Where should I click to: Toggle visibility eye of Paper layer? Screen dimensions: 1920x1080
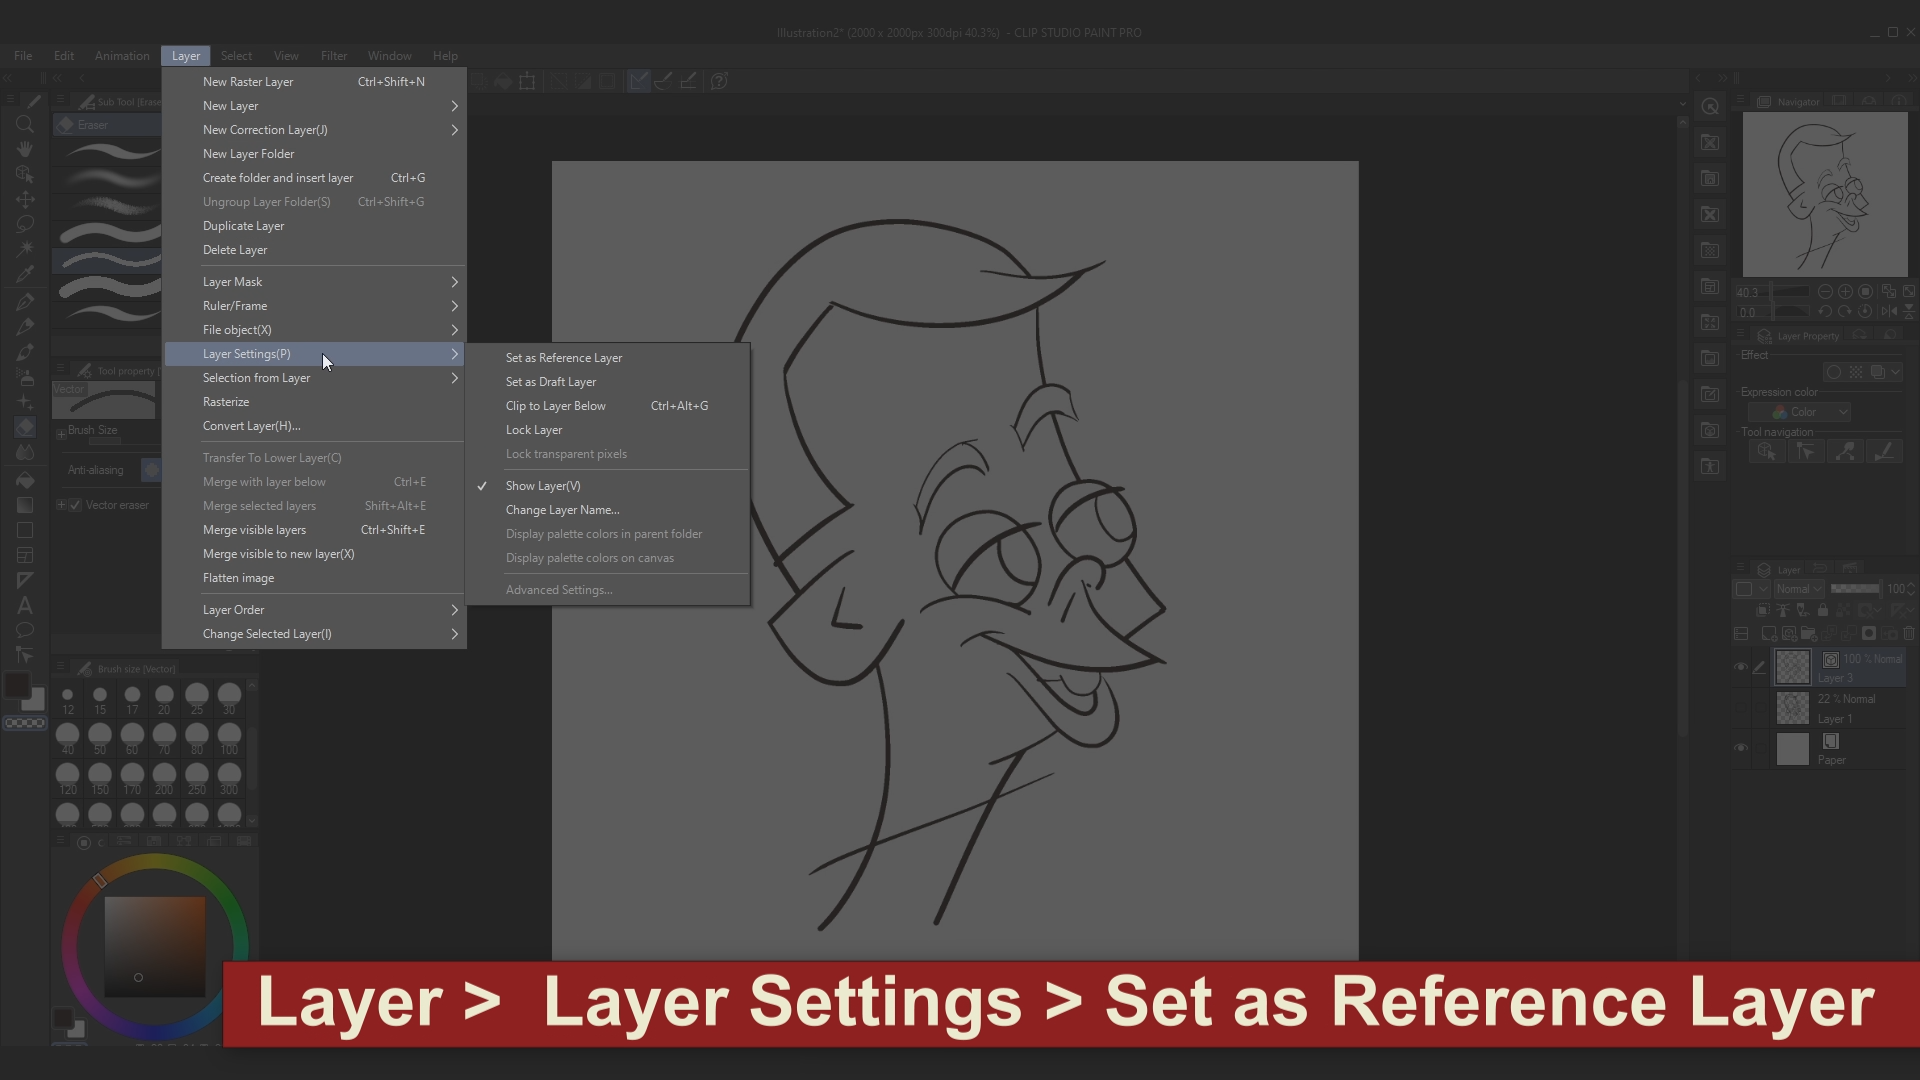(1741, 748)
